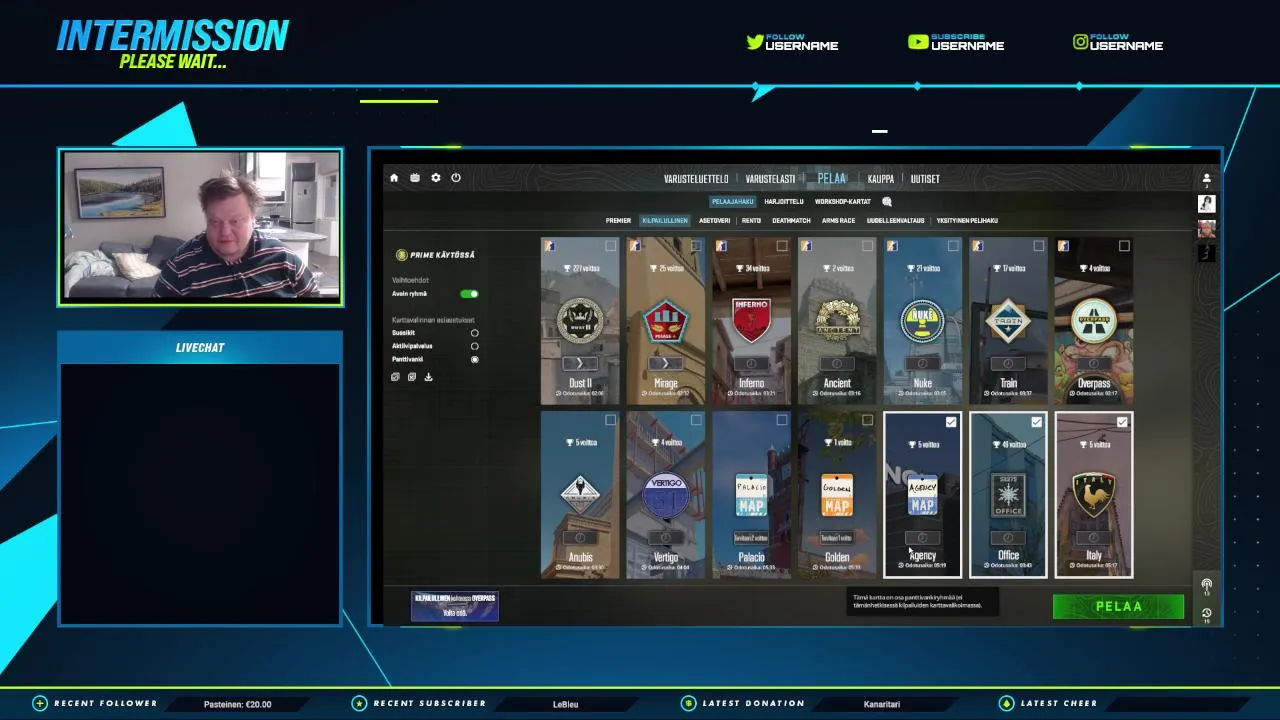Select the Premier game mode
Screen dimensions: 1280x720
pos(618,220)
